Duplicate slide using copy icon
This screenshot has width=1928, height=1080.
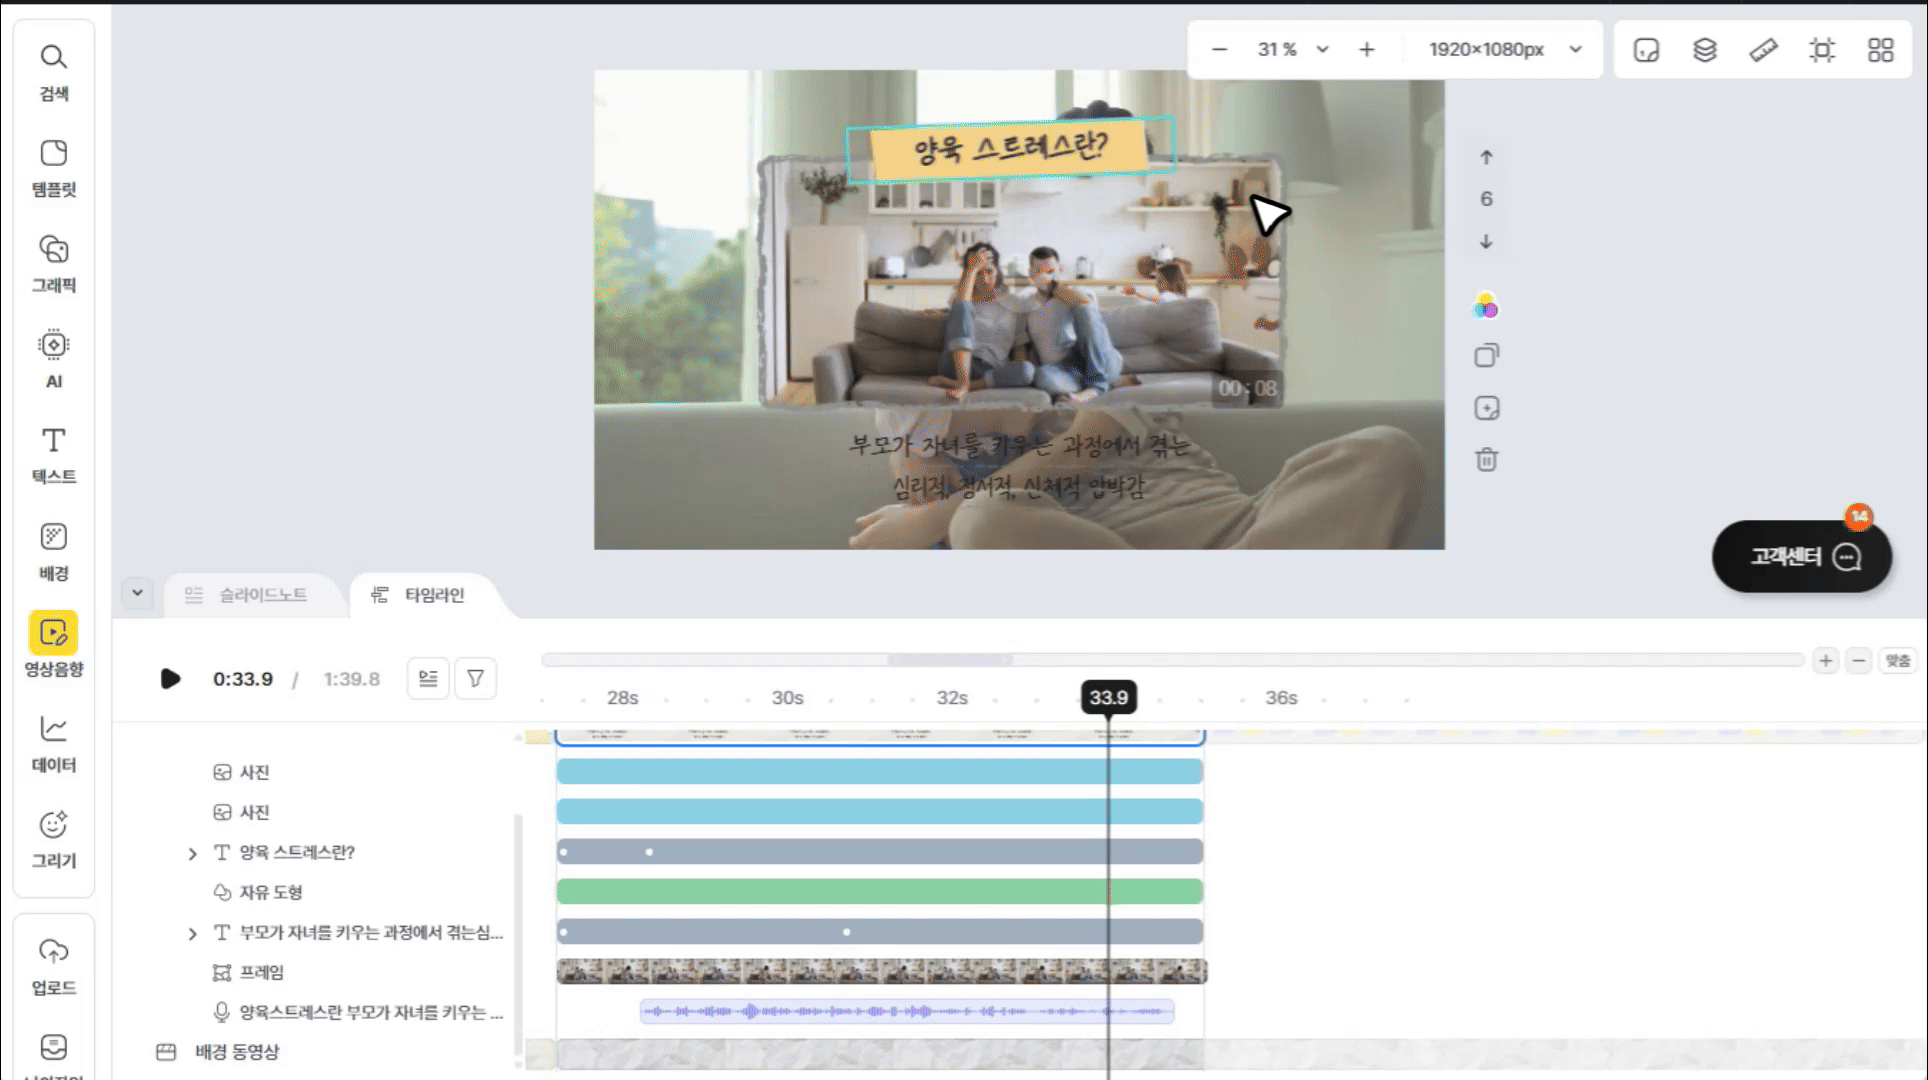tap(1486, 356)
